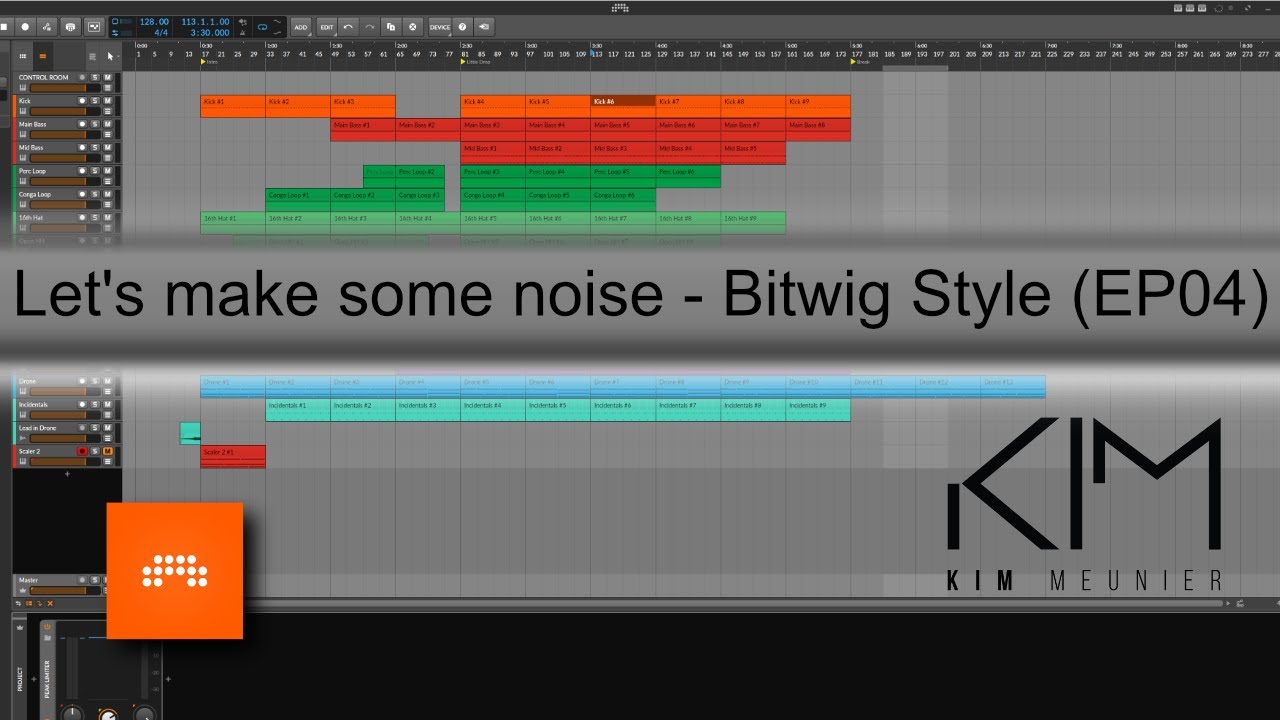Open the Help question-mark icon
Image resolution: width=1280 pixels, height=720 pixels.
click(x=462, y=27)
